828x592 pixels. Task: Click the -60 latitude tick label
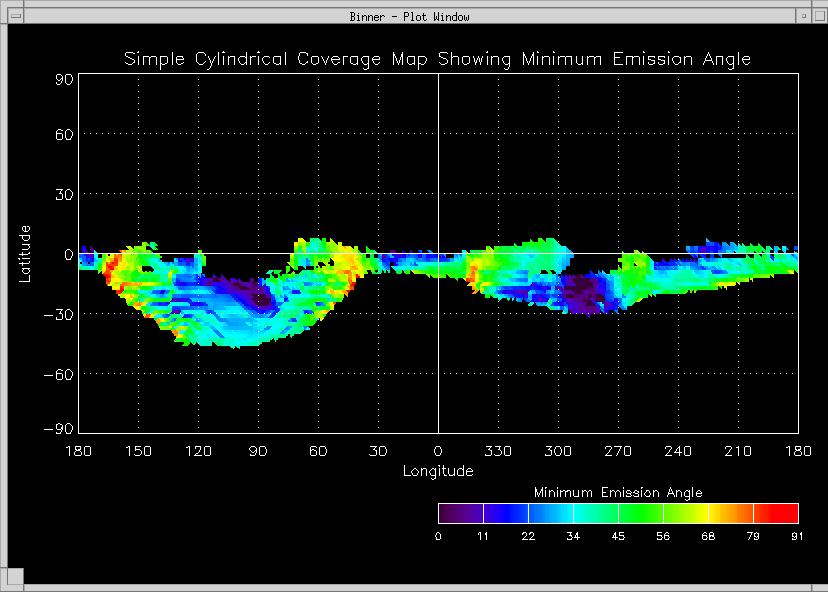point(50,373)
